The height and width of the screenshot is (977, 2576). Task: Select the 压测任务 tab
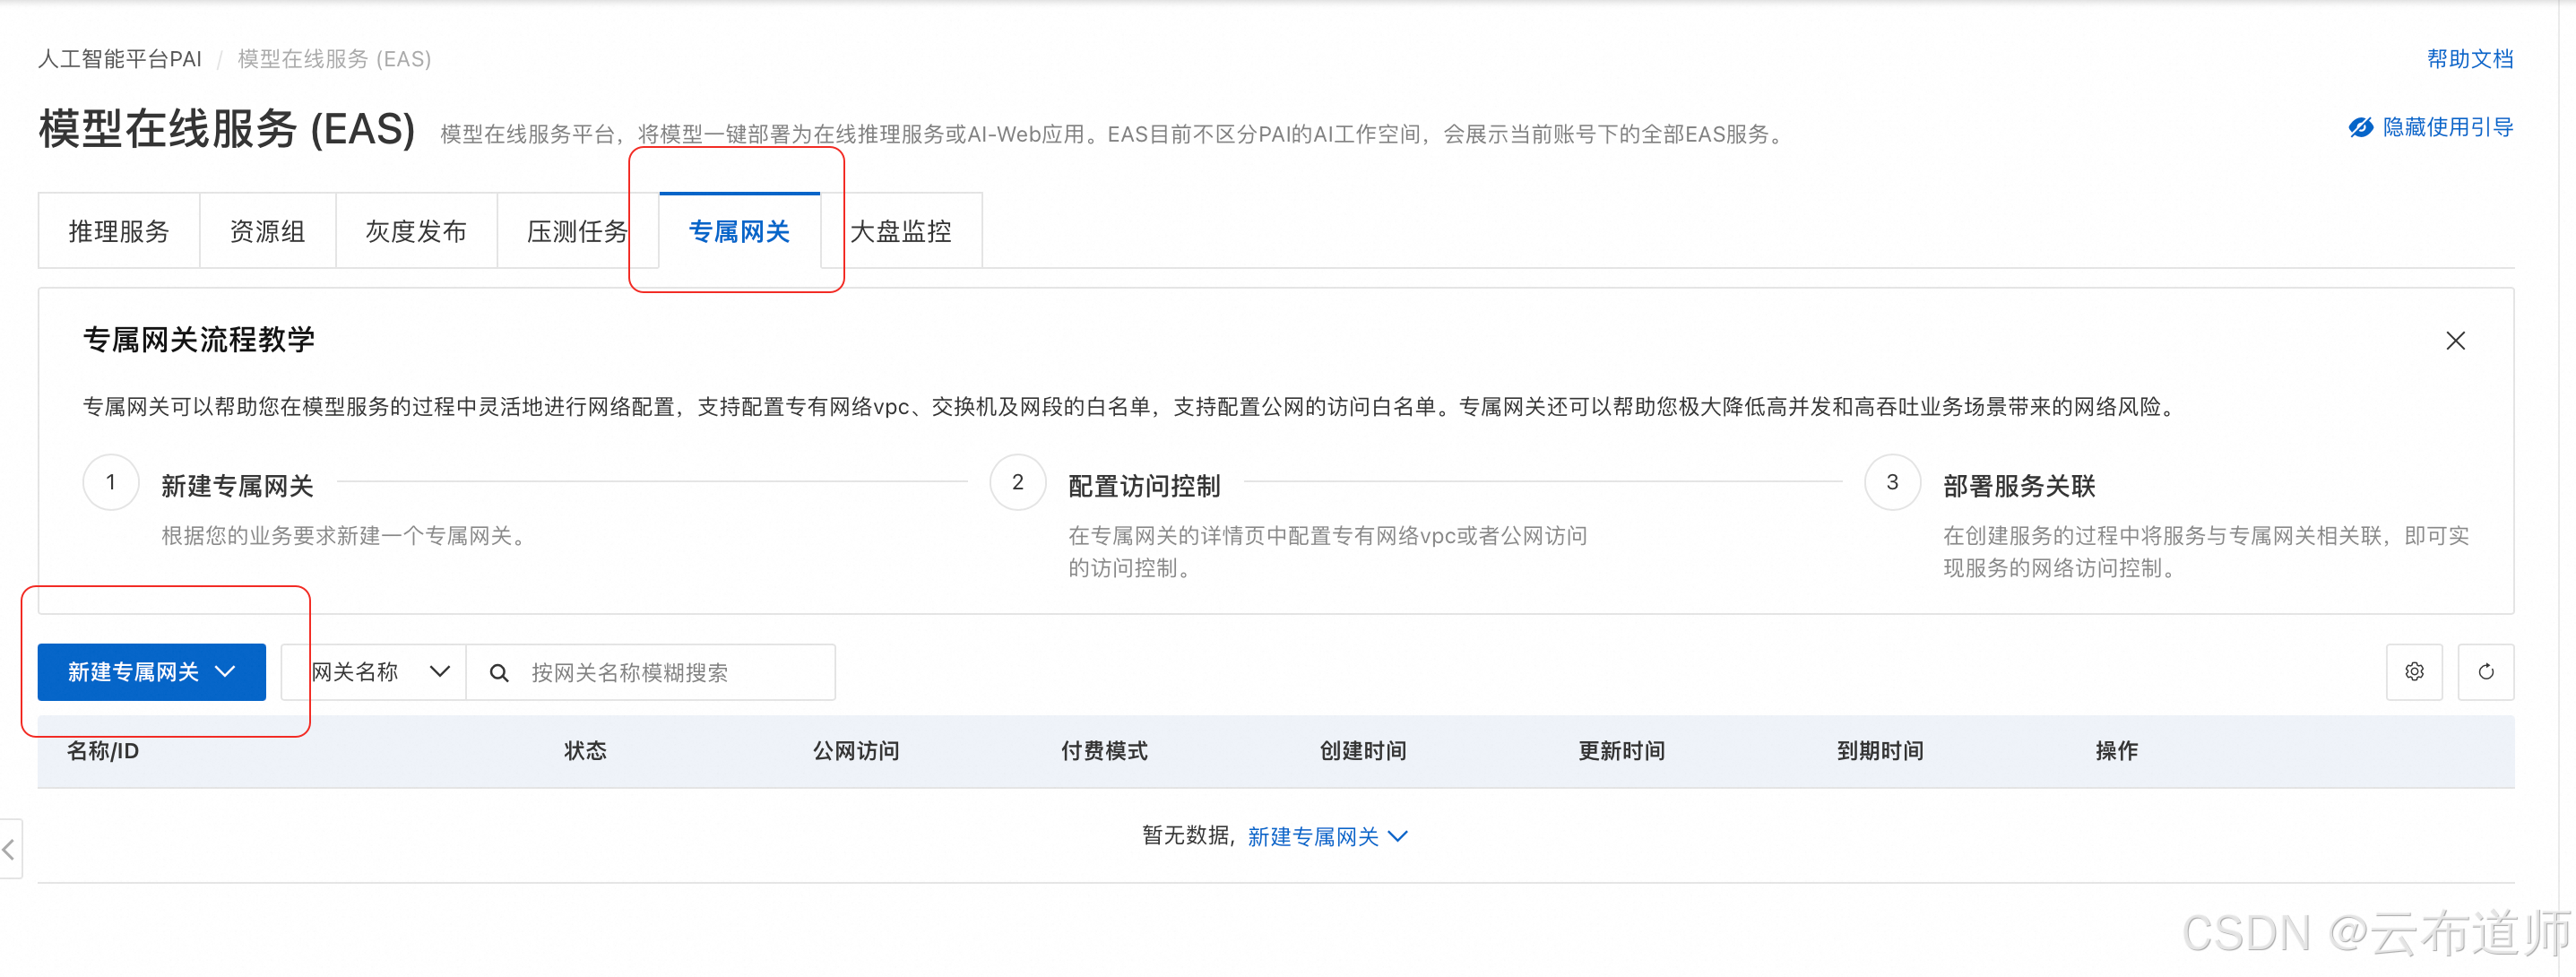pyautogui.click(x=576, y=232)
